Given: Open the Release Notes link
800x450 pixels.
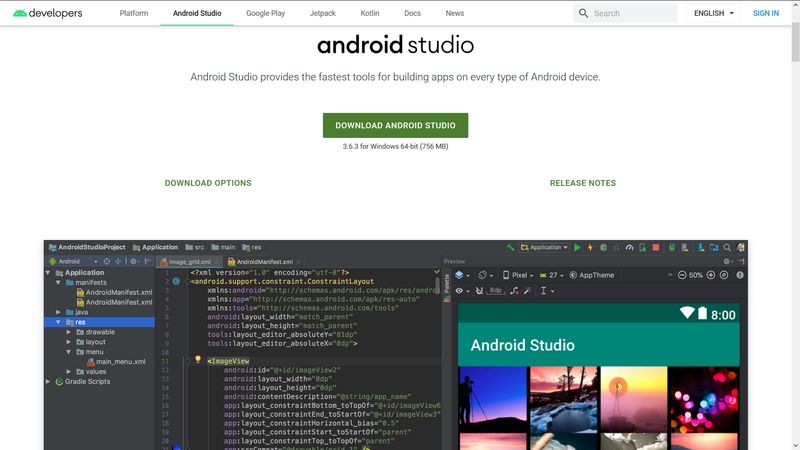Looking at the screenshot, I should (x=583, y=183).
